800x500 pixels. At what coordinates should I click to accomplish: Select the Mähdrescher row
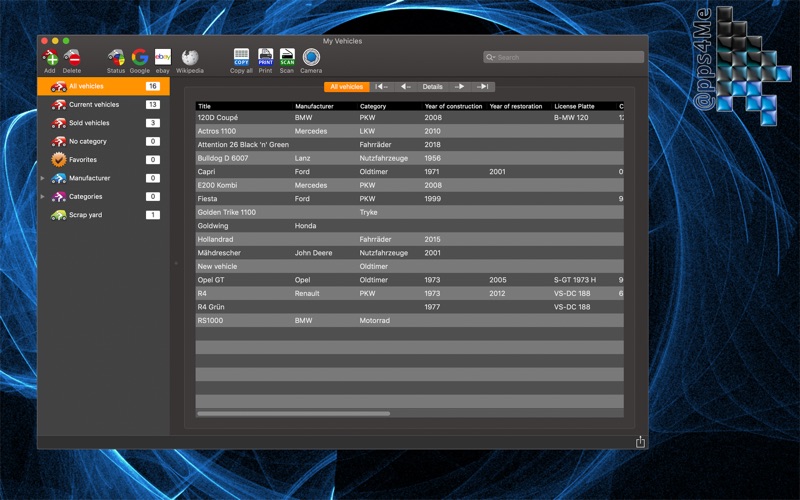pyautogui.click(x=410, y=253)
